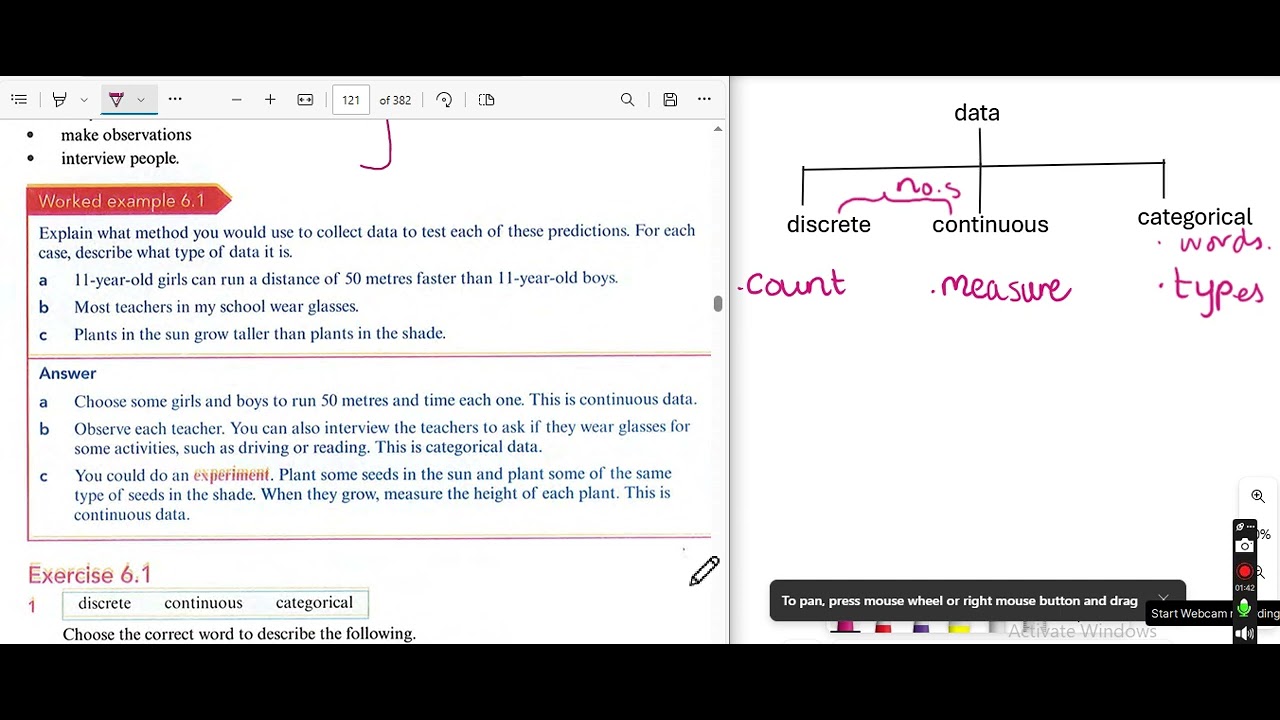The width and height of the screenshot is (1280, 720).
Task: Select the red pen in whiteboard tray
Action: click(883, 627)
